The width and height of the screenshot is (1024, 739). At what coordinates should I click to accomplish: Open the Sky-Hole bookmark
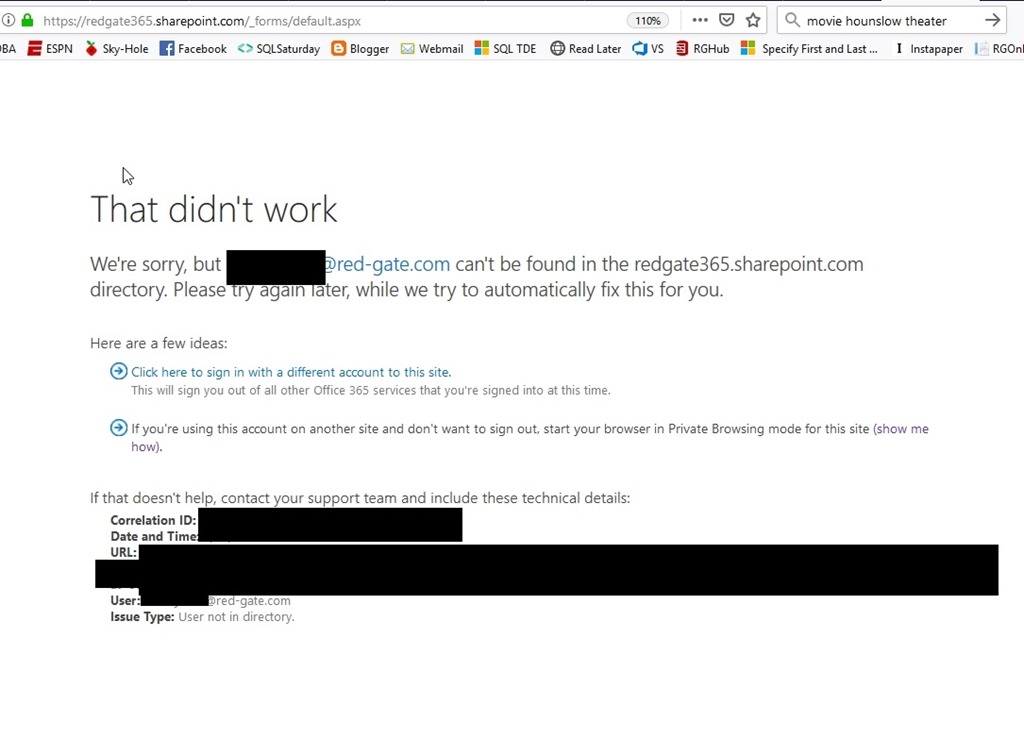pos(116,48)
